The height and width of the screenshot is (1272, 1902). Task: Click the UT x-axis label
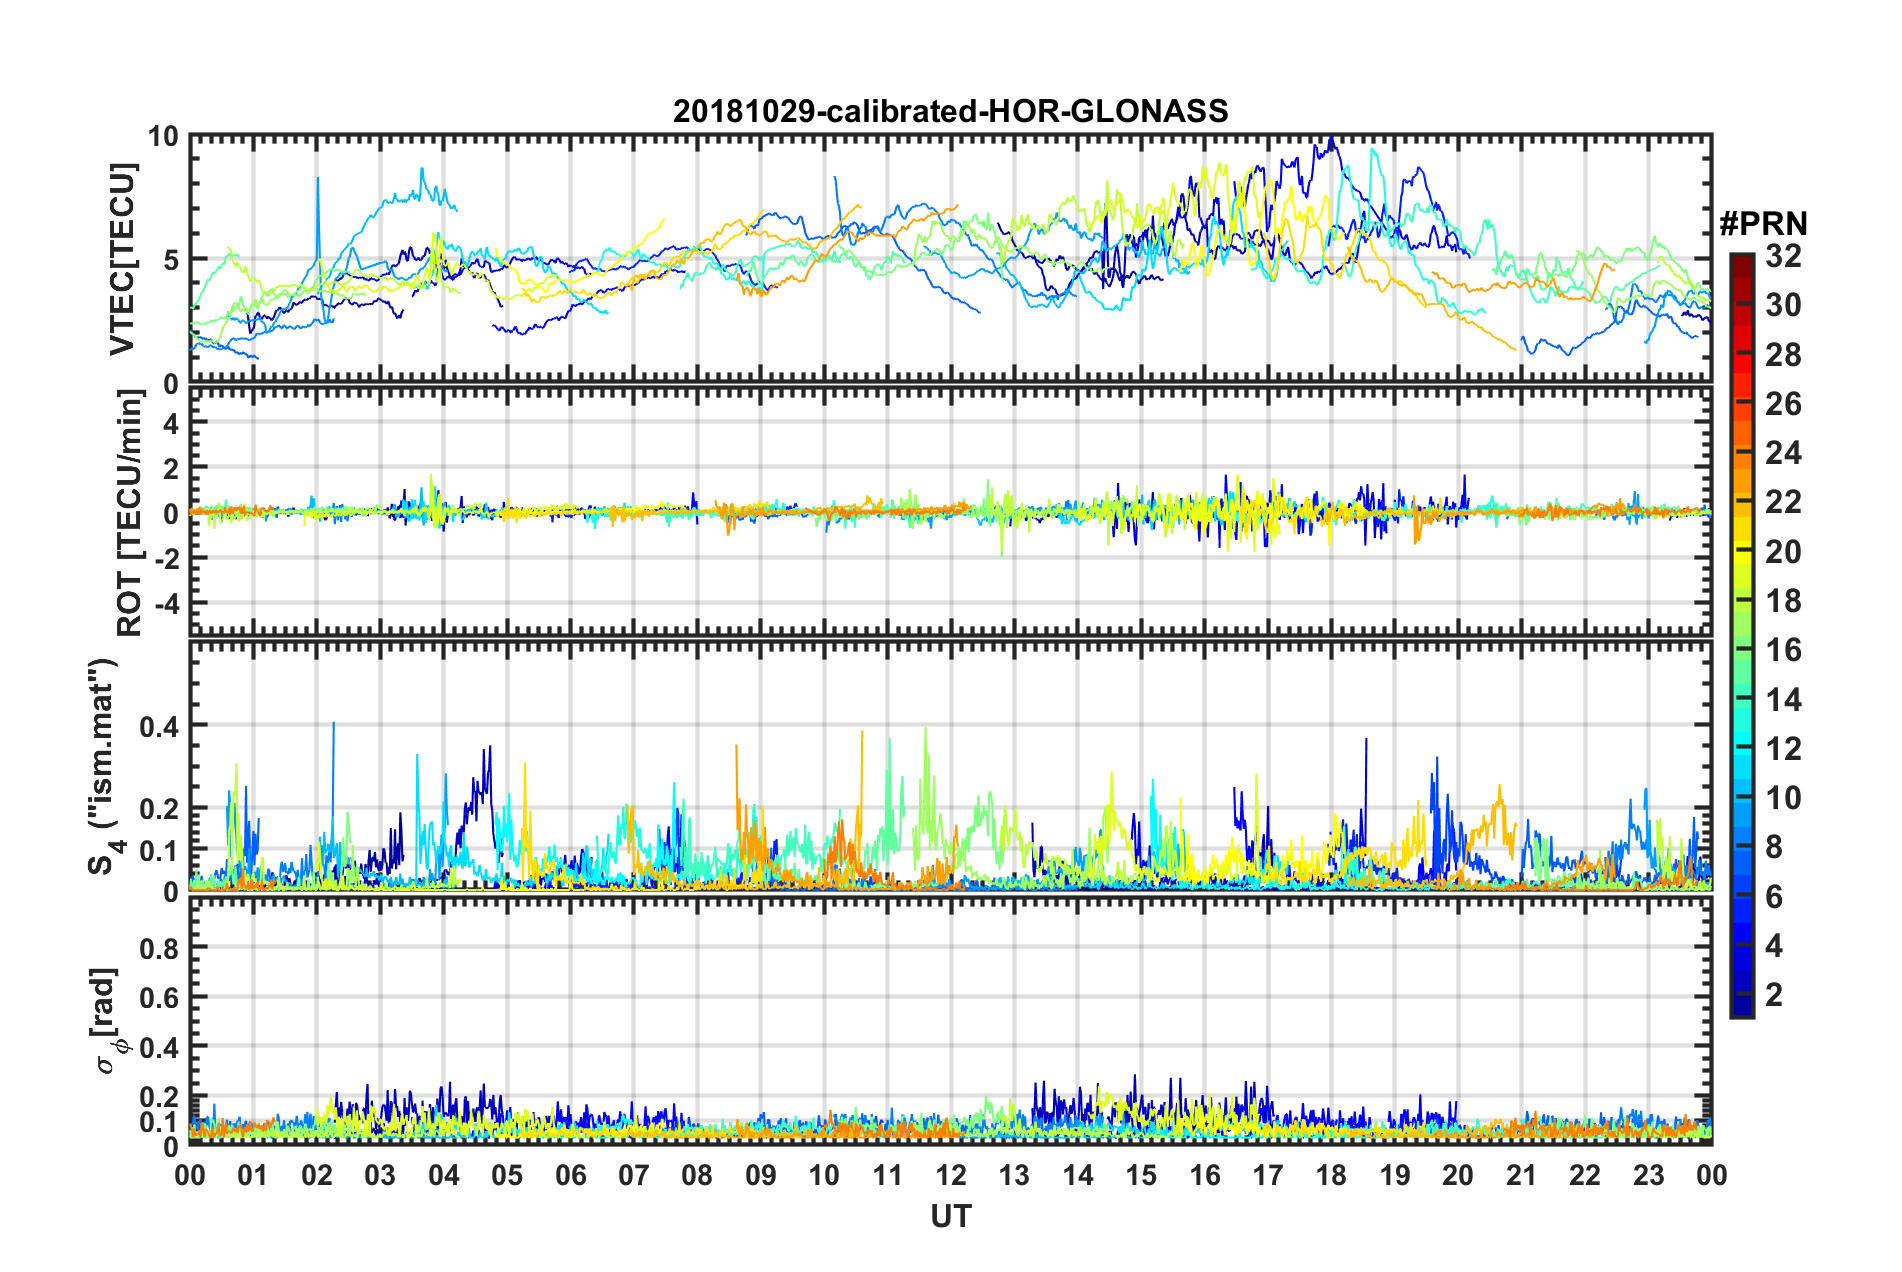[950, 1216]
